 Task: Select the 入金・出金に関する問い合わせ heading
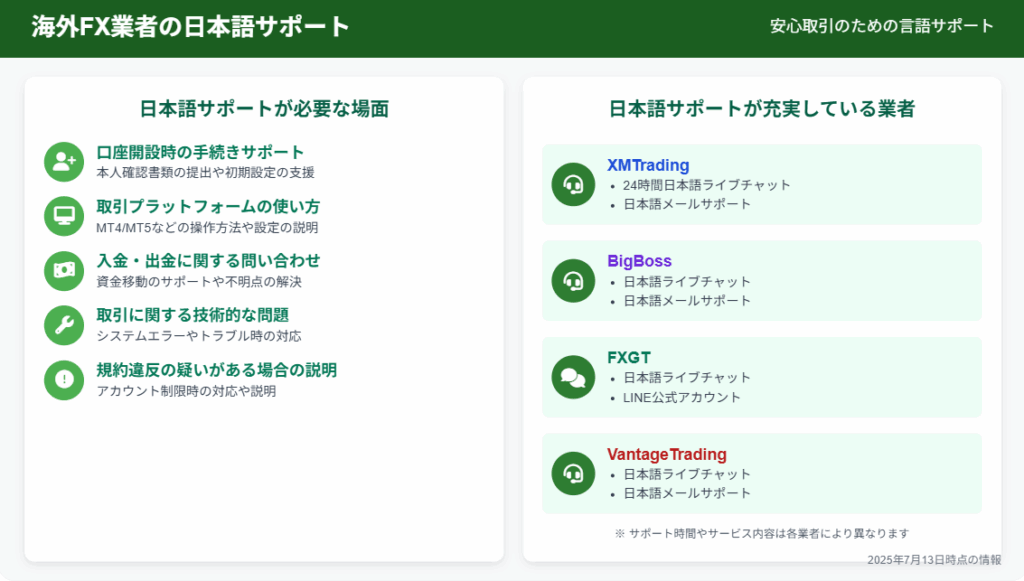pyautogui.click(x=208, y=260)
